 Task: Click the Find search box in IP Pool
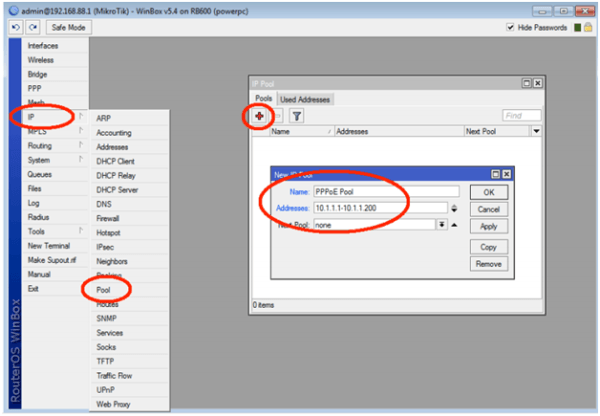point(522,116)
